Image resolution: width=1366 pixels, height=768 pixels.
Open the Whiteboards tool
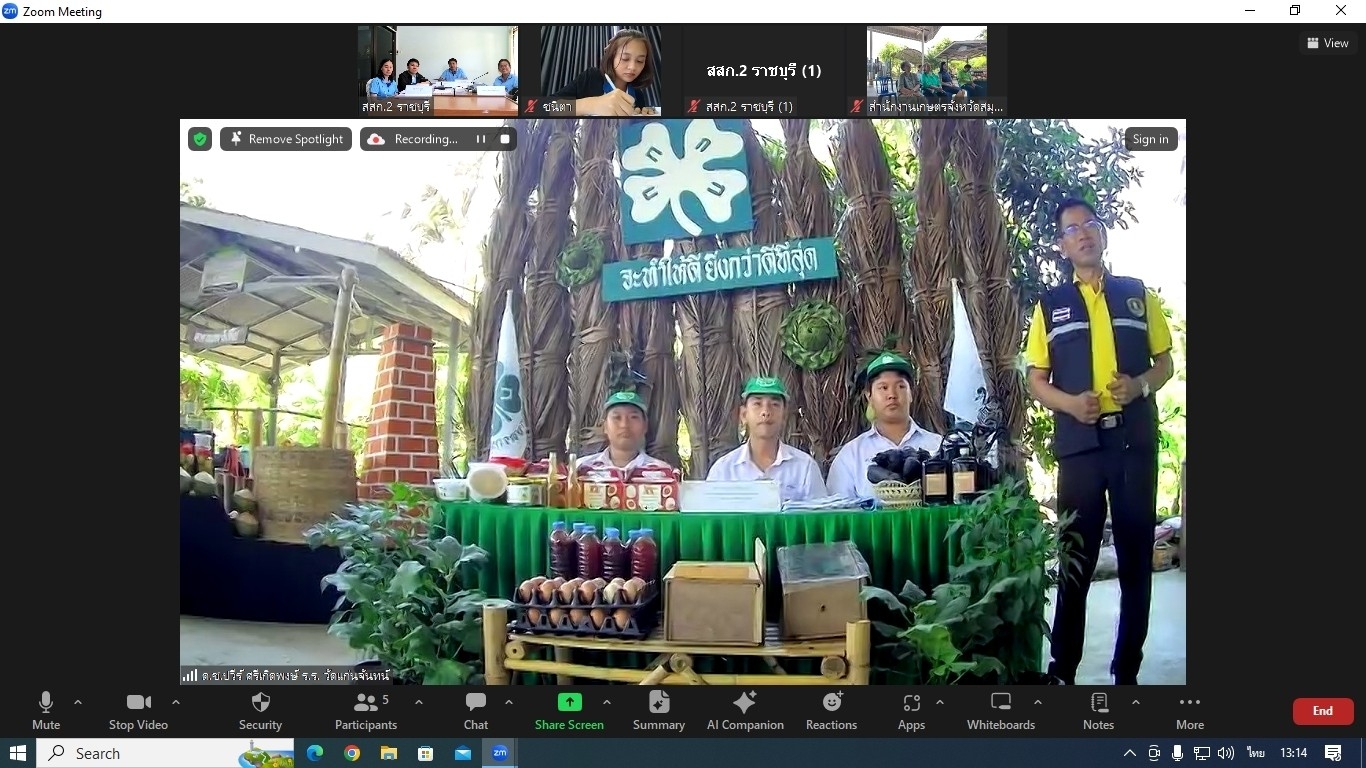[1000, 711]
